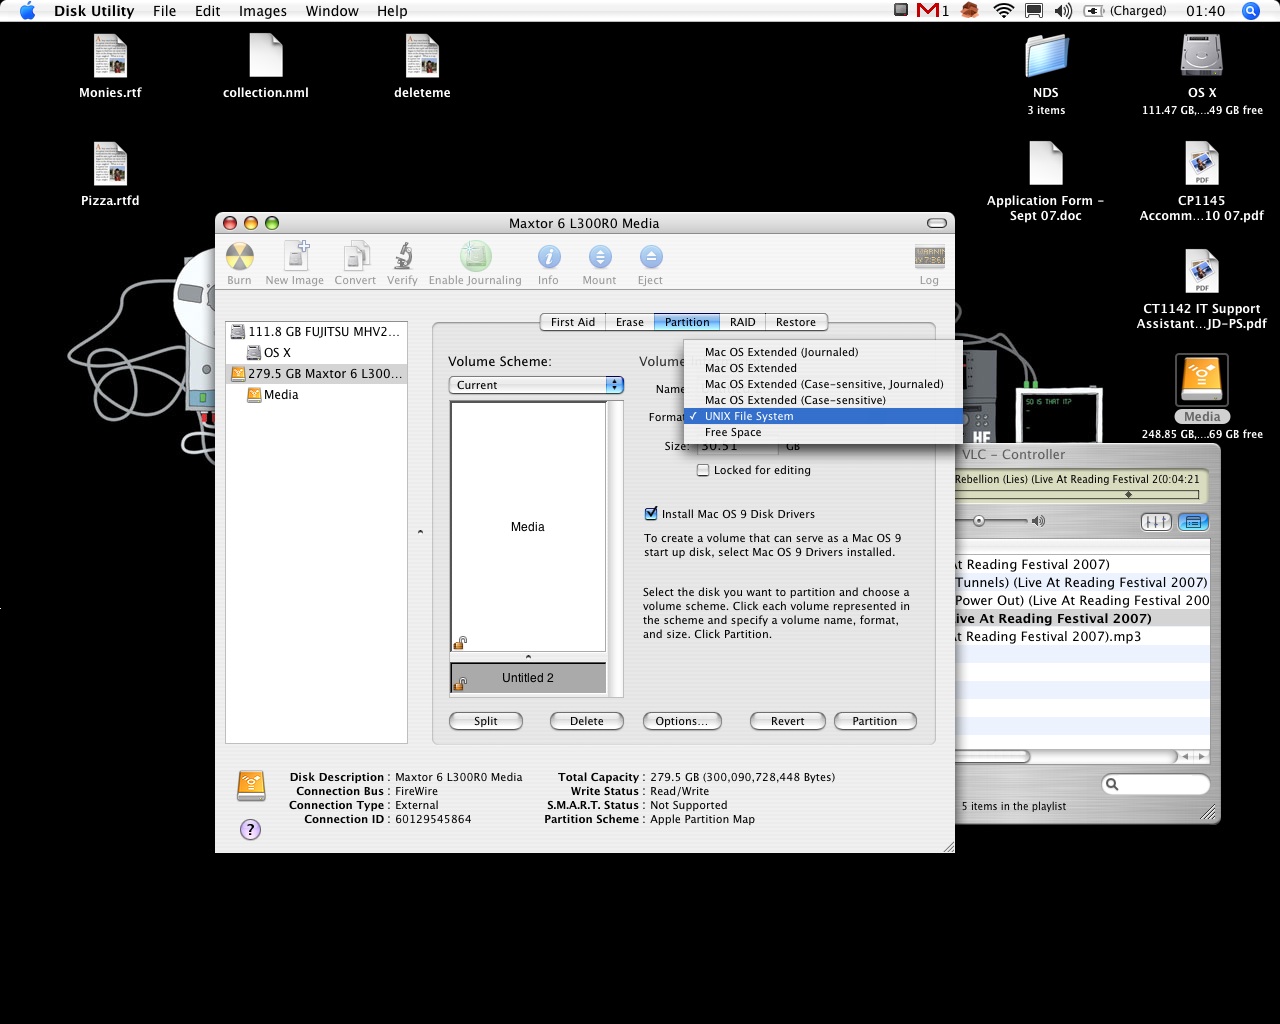Screen dimensions: 1280x1024
Task: Click the toolbar toggle pill button
Action: click(x=936, y=223)
